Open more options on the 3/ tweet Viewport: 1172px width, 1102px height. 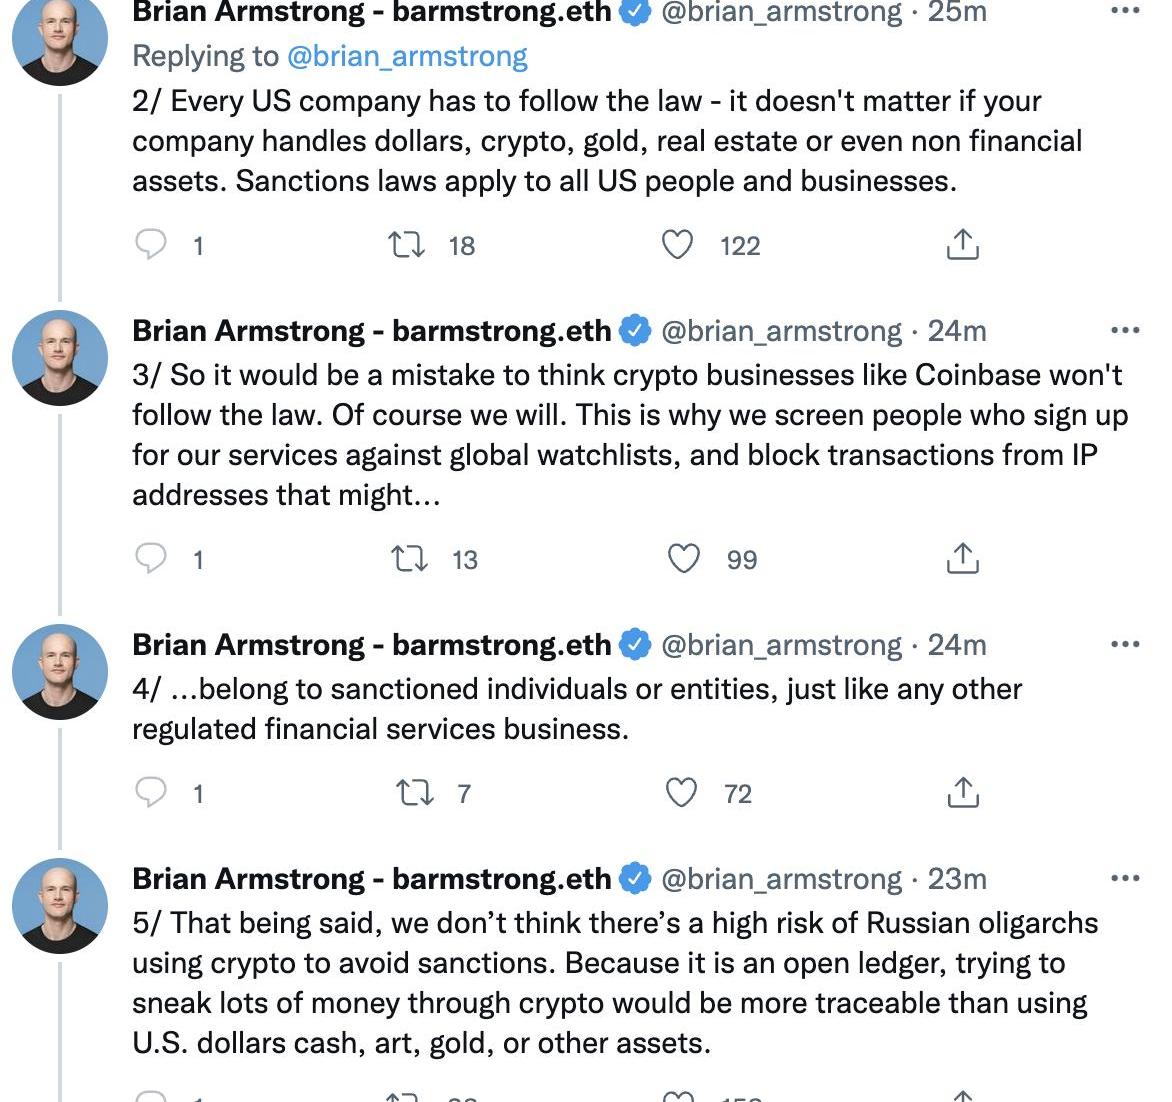[1125, 330]
